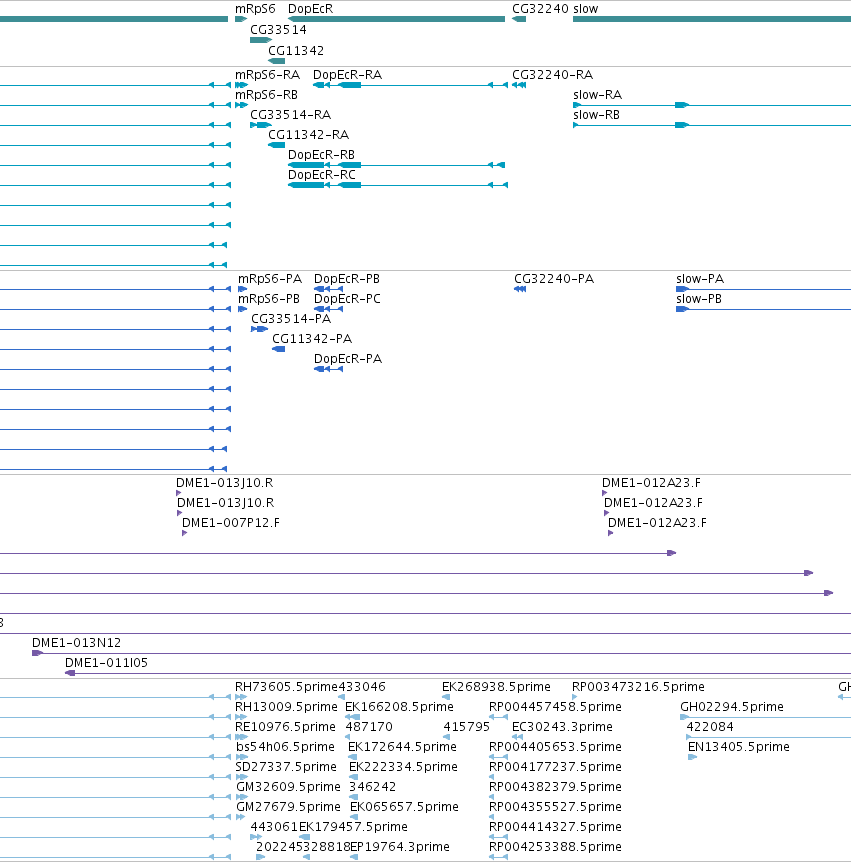Click the slow-RB transcript label
851x862 pixels.
pos(596,115)
